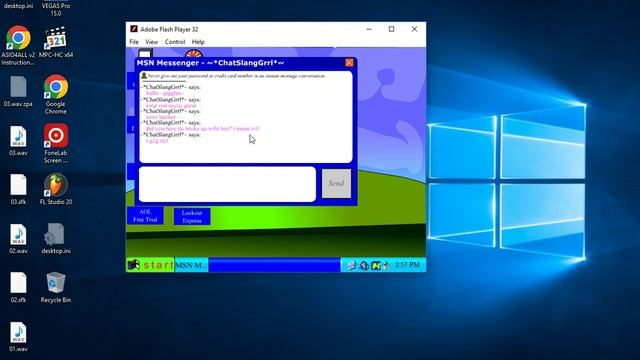Viewport: 640px width, 360px height.
Task: Select the desktop.ini gear file icon
Action: click(56, 238)
